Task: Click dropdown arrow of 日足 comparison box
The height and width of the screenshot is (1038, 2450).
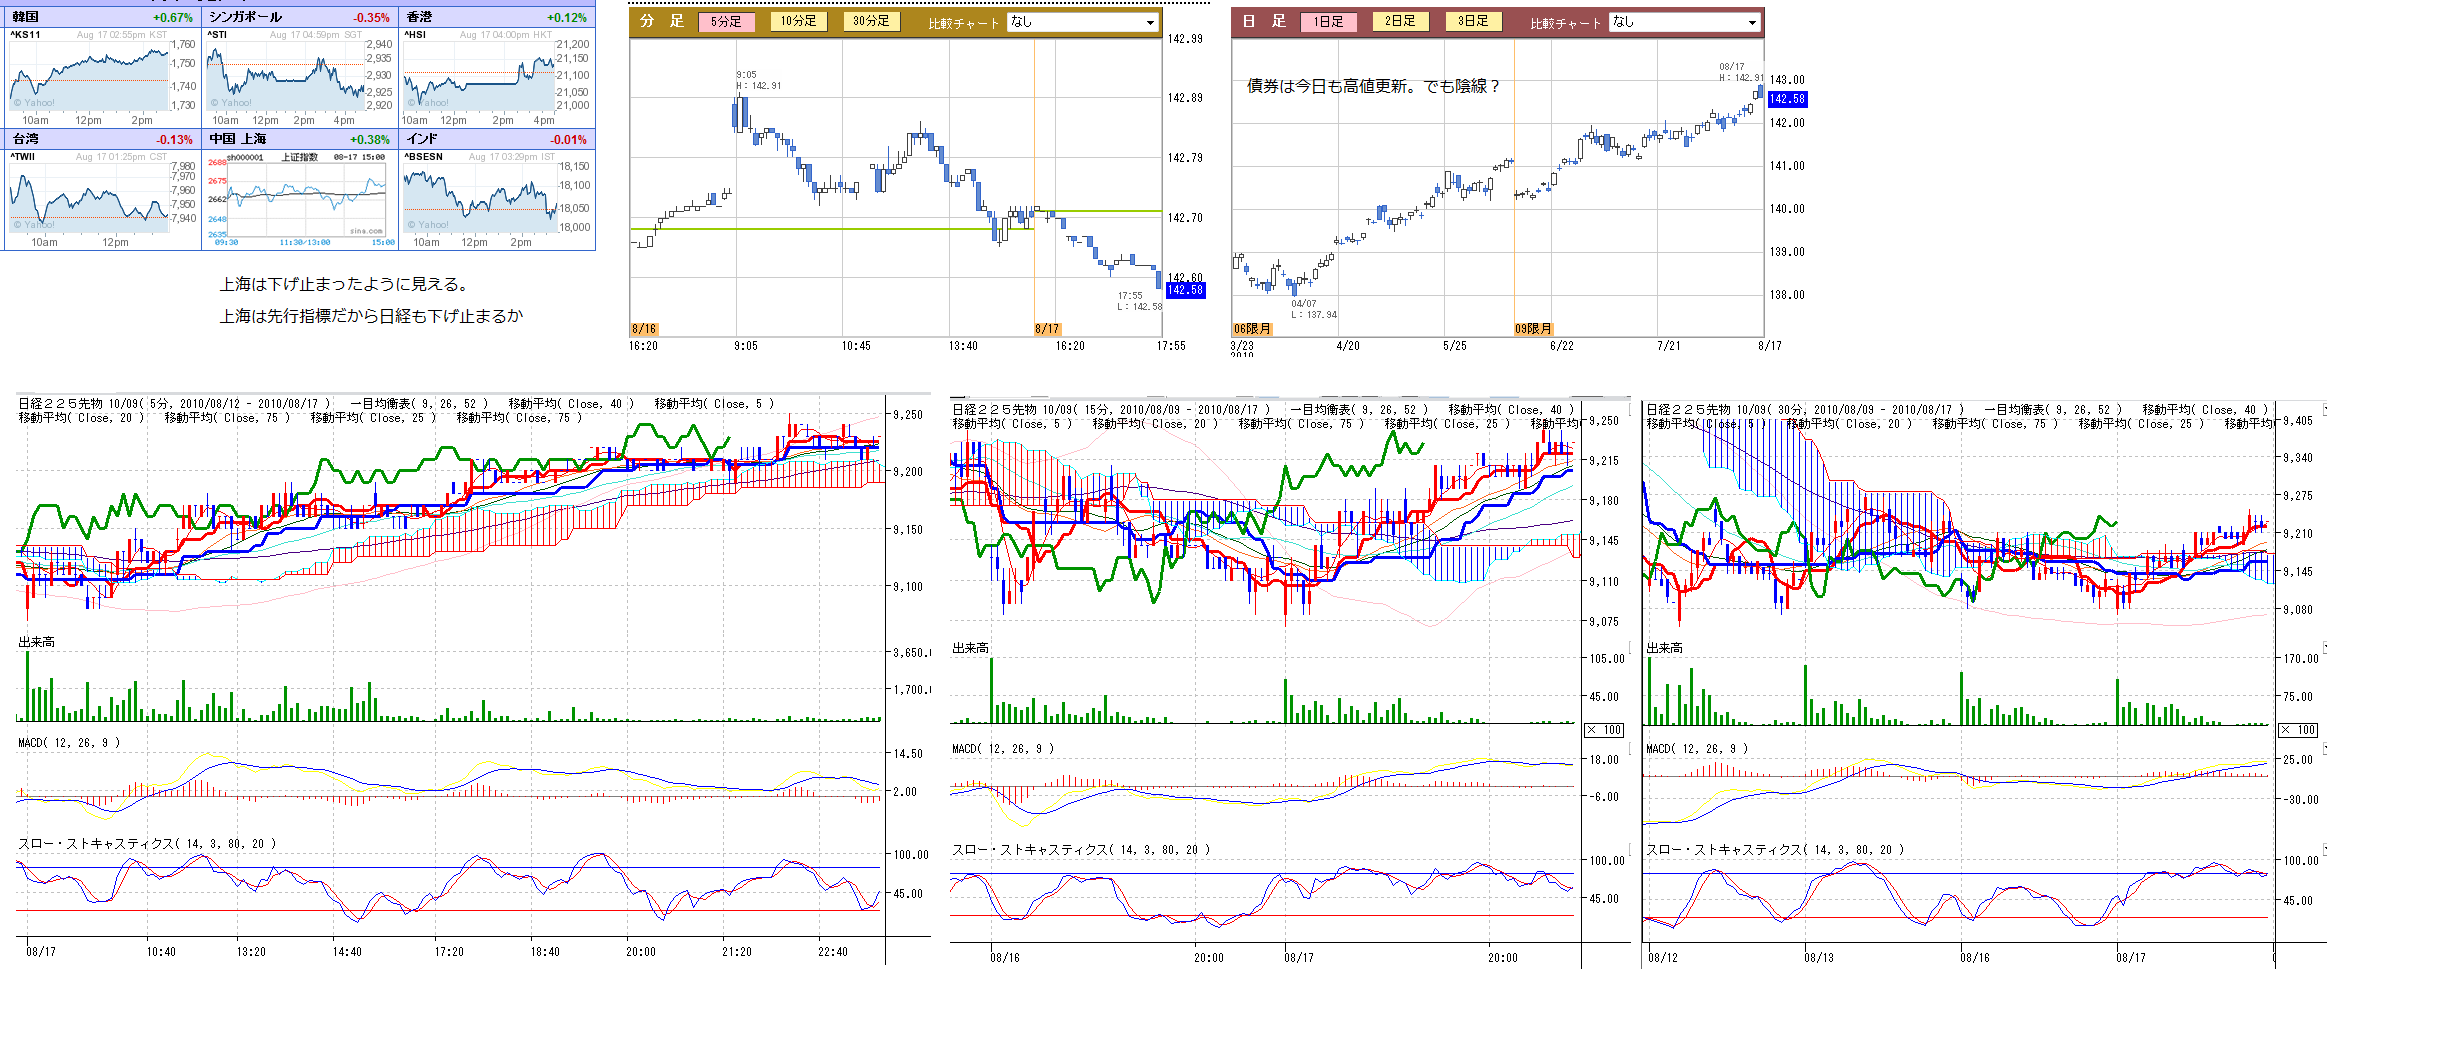Action: click(x=1752, y=22)
